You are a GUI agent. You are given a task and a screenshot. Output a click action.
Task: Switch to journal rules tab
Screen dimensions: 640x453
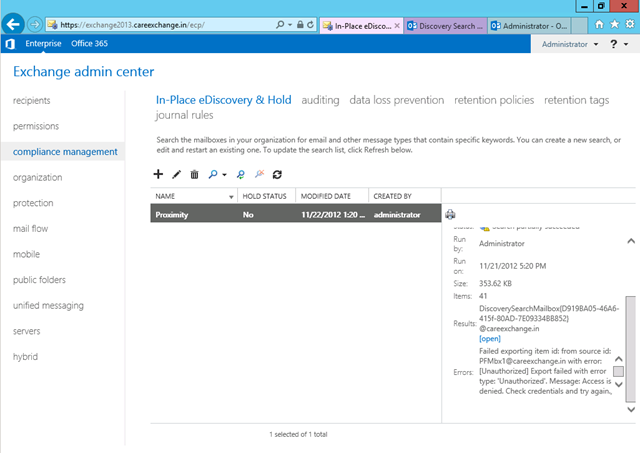[x=184, y=115]
